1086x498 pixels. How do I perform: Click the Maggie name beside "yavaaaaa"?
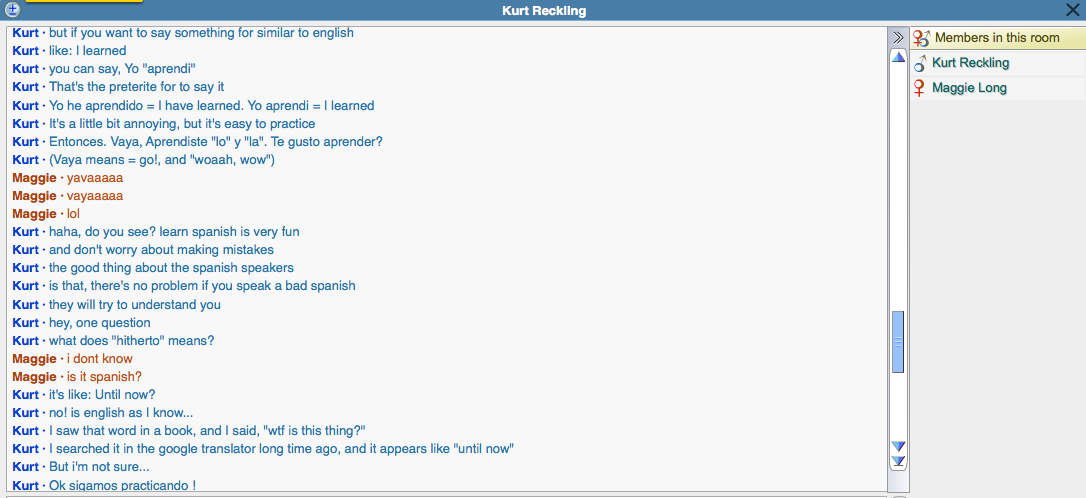point(34,178)
